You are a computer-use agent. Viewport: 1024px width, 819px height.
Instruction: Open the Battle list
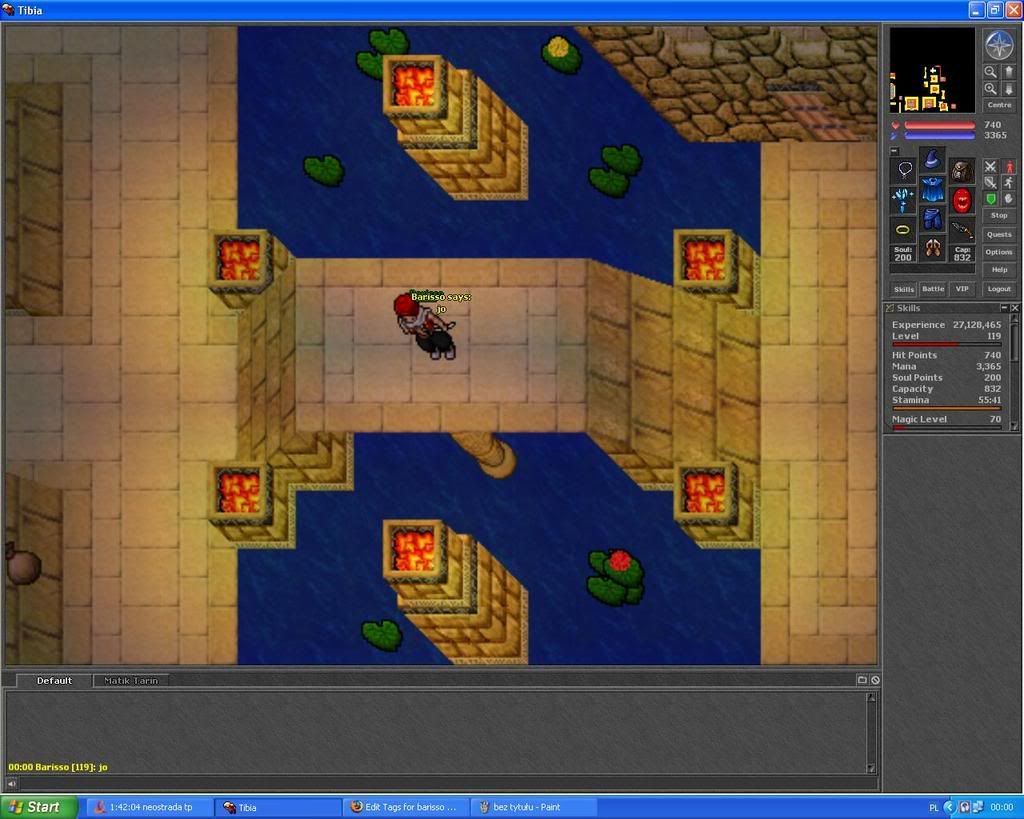933,289
